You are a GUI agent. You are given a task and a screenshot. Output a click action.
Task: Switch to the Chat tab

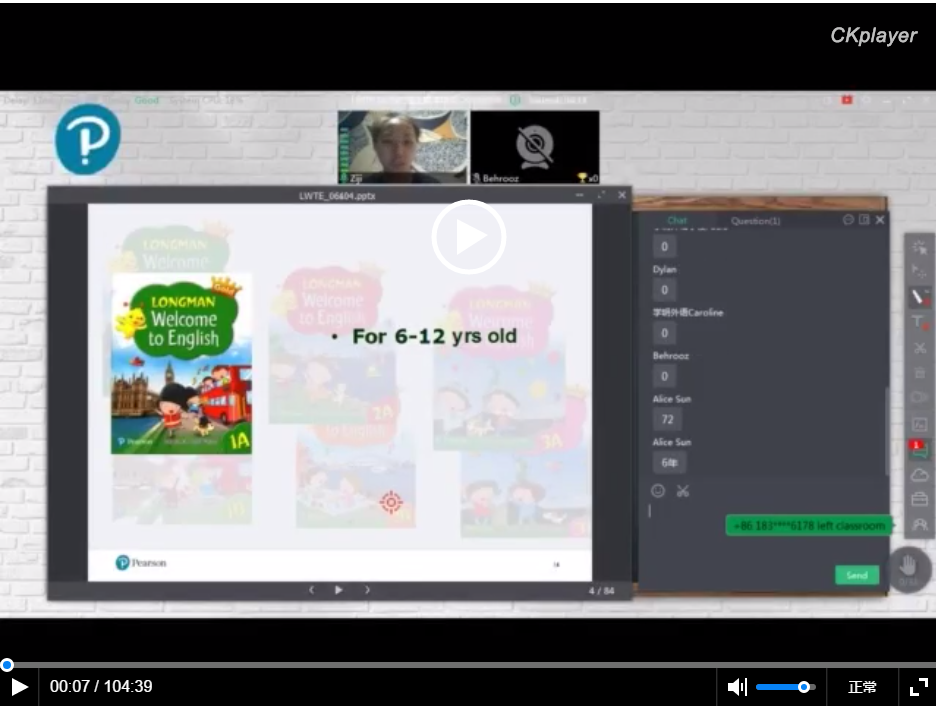tap(677, 220)
